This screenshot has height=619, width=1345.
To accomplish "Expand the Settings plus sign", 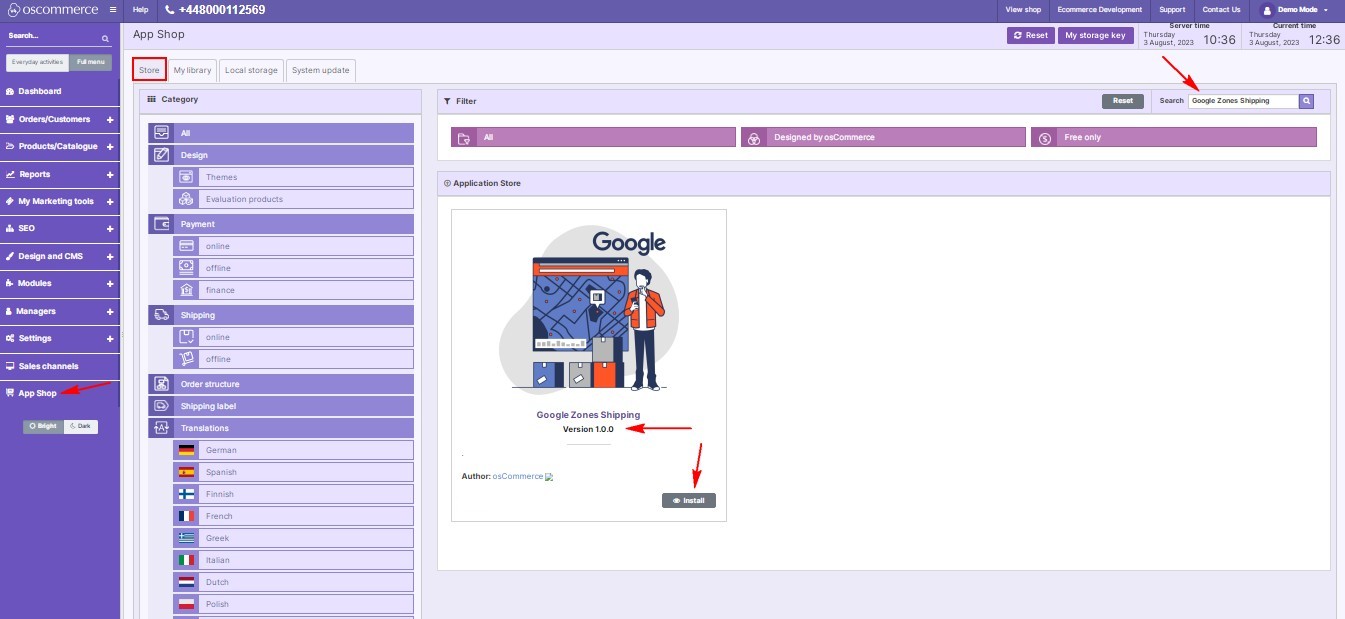I will tap(110, 339).
